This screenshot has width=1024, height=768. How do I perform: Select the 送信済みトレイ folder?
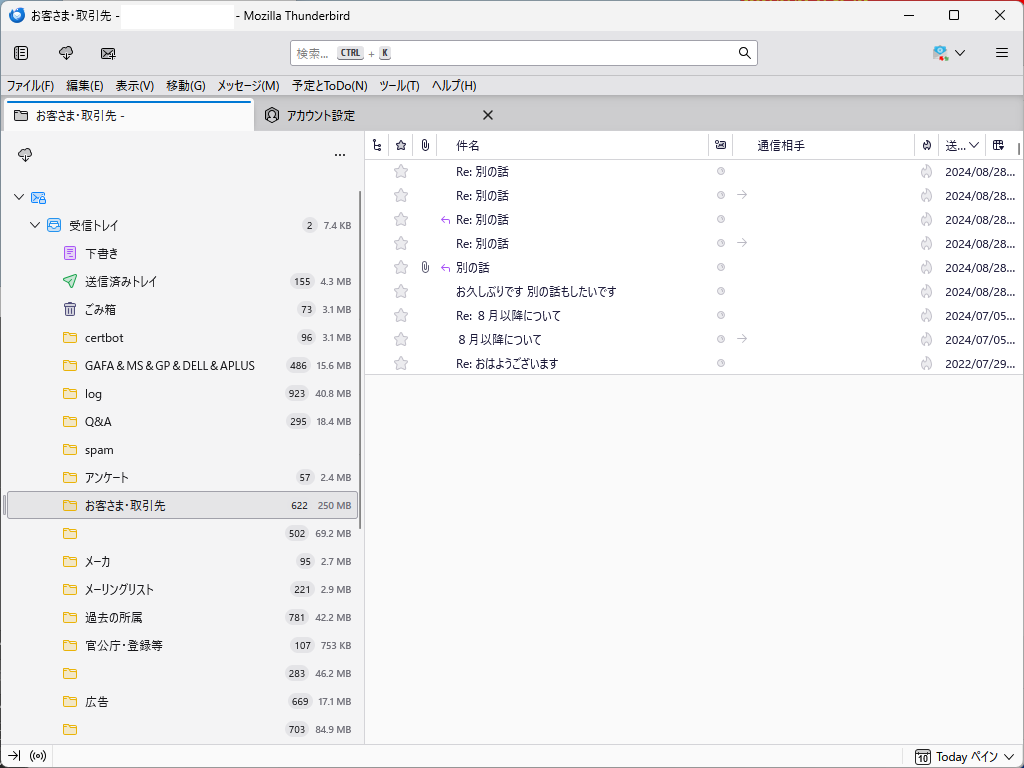(x=183, y=281)
